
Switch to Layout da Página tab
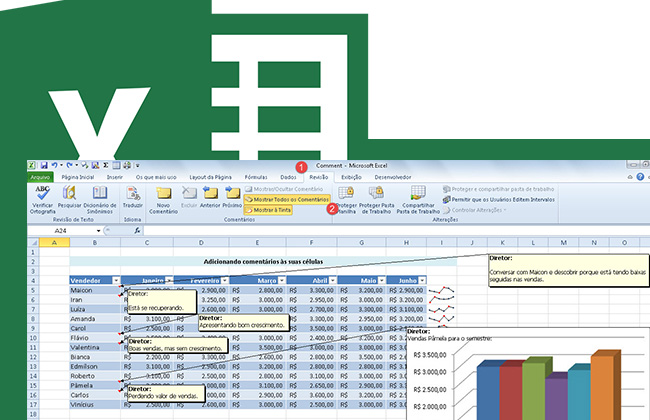(211, 177)
